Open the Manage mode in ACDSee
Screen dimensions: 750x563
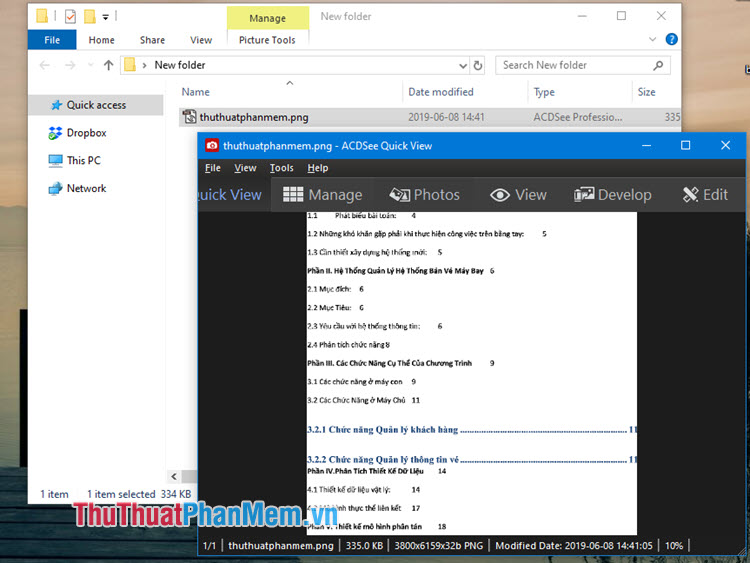[322, 195]
